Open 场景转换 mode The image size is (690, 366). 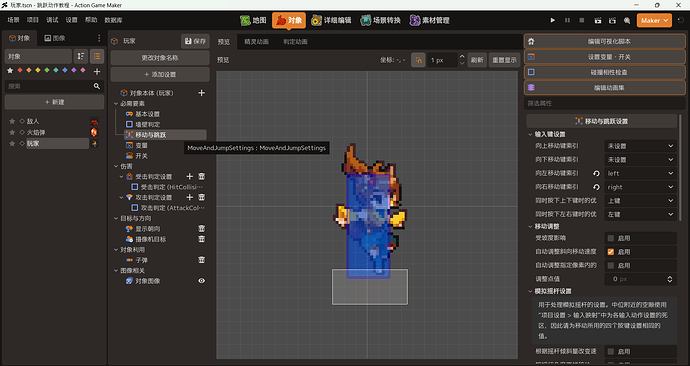381,20
